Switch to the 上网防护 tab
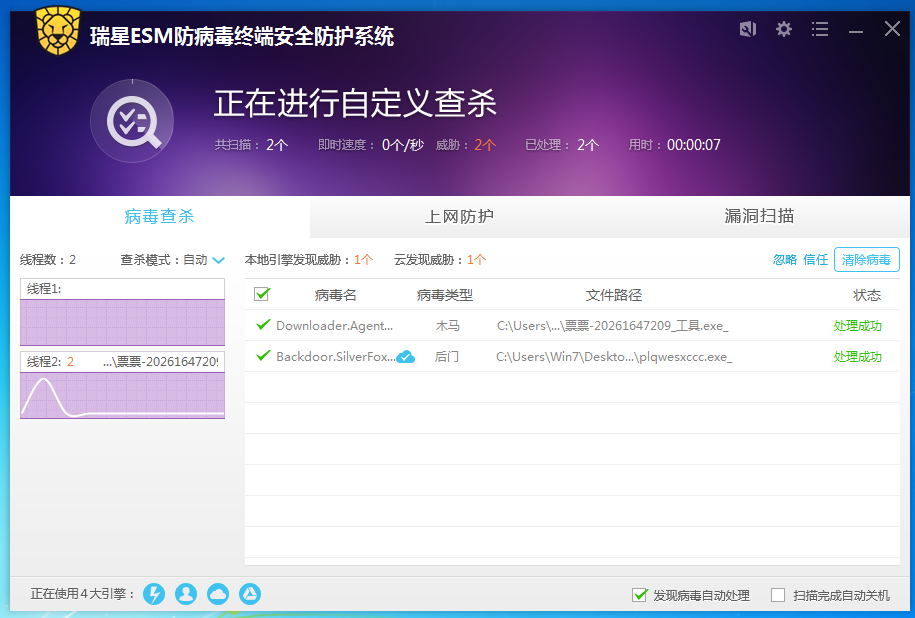915x618 pixels. tap(459, 217)
